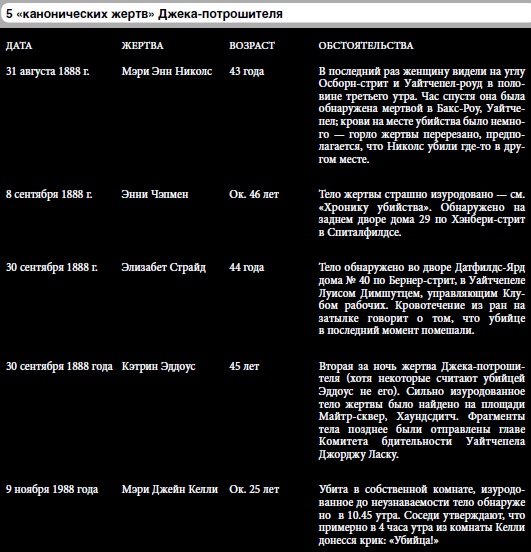Viewport: 531px width, 552px height.
Task: Select victim name Мэри Джейн Келли
Action: [170, 489]
